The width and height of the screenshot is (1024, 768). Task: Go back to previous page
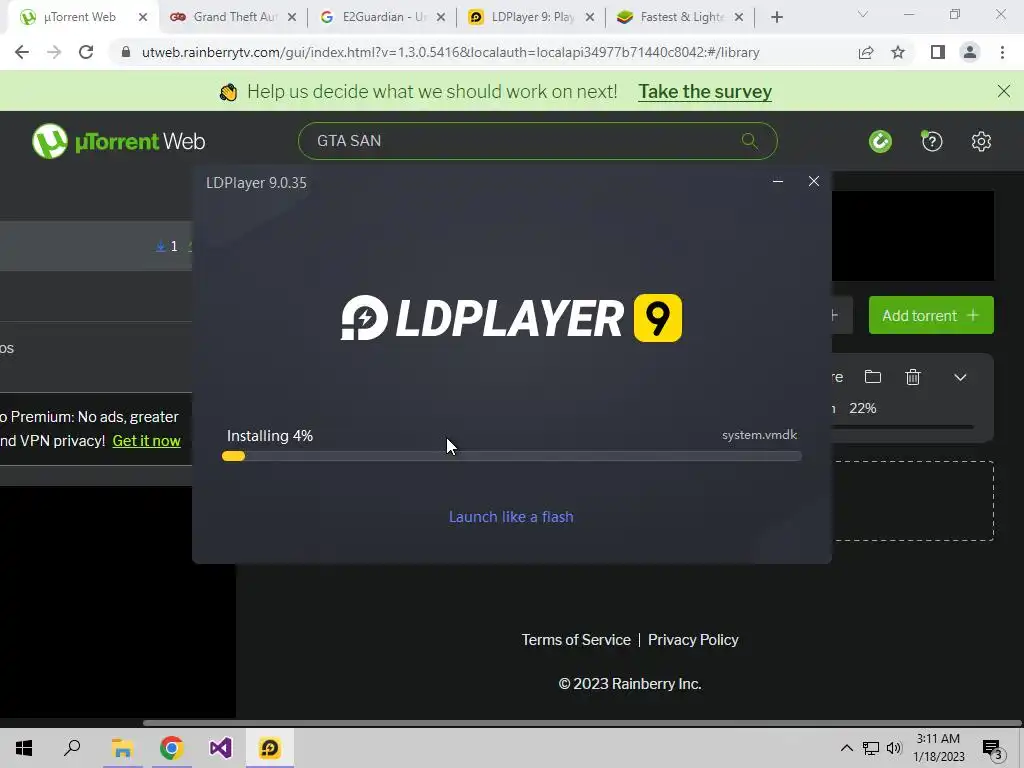(x=22, y=52)
